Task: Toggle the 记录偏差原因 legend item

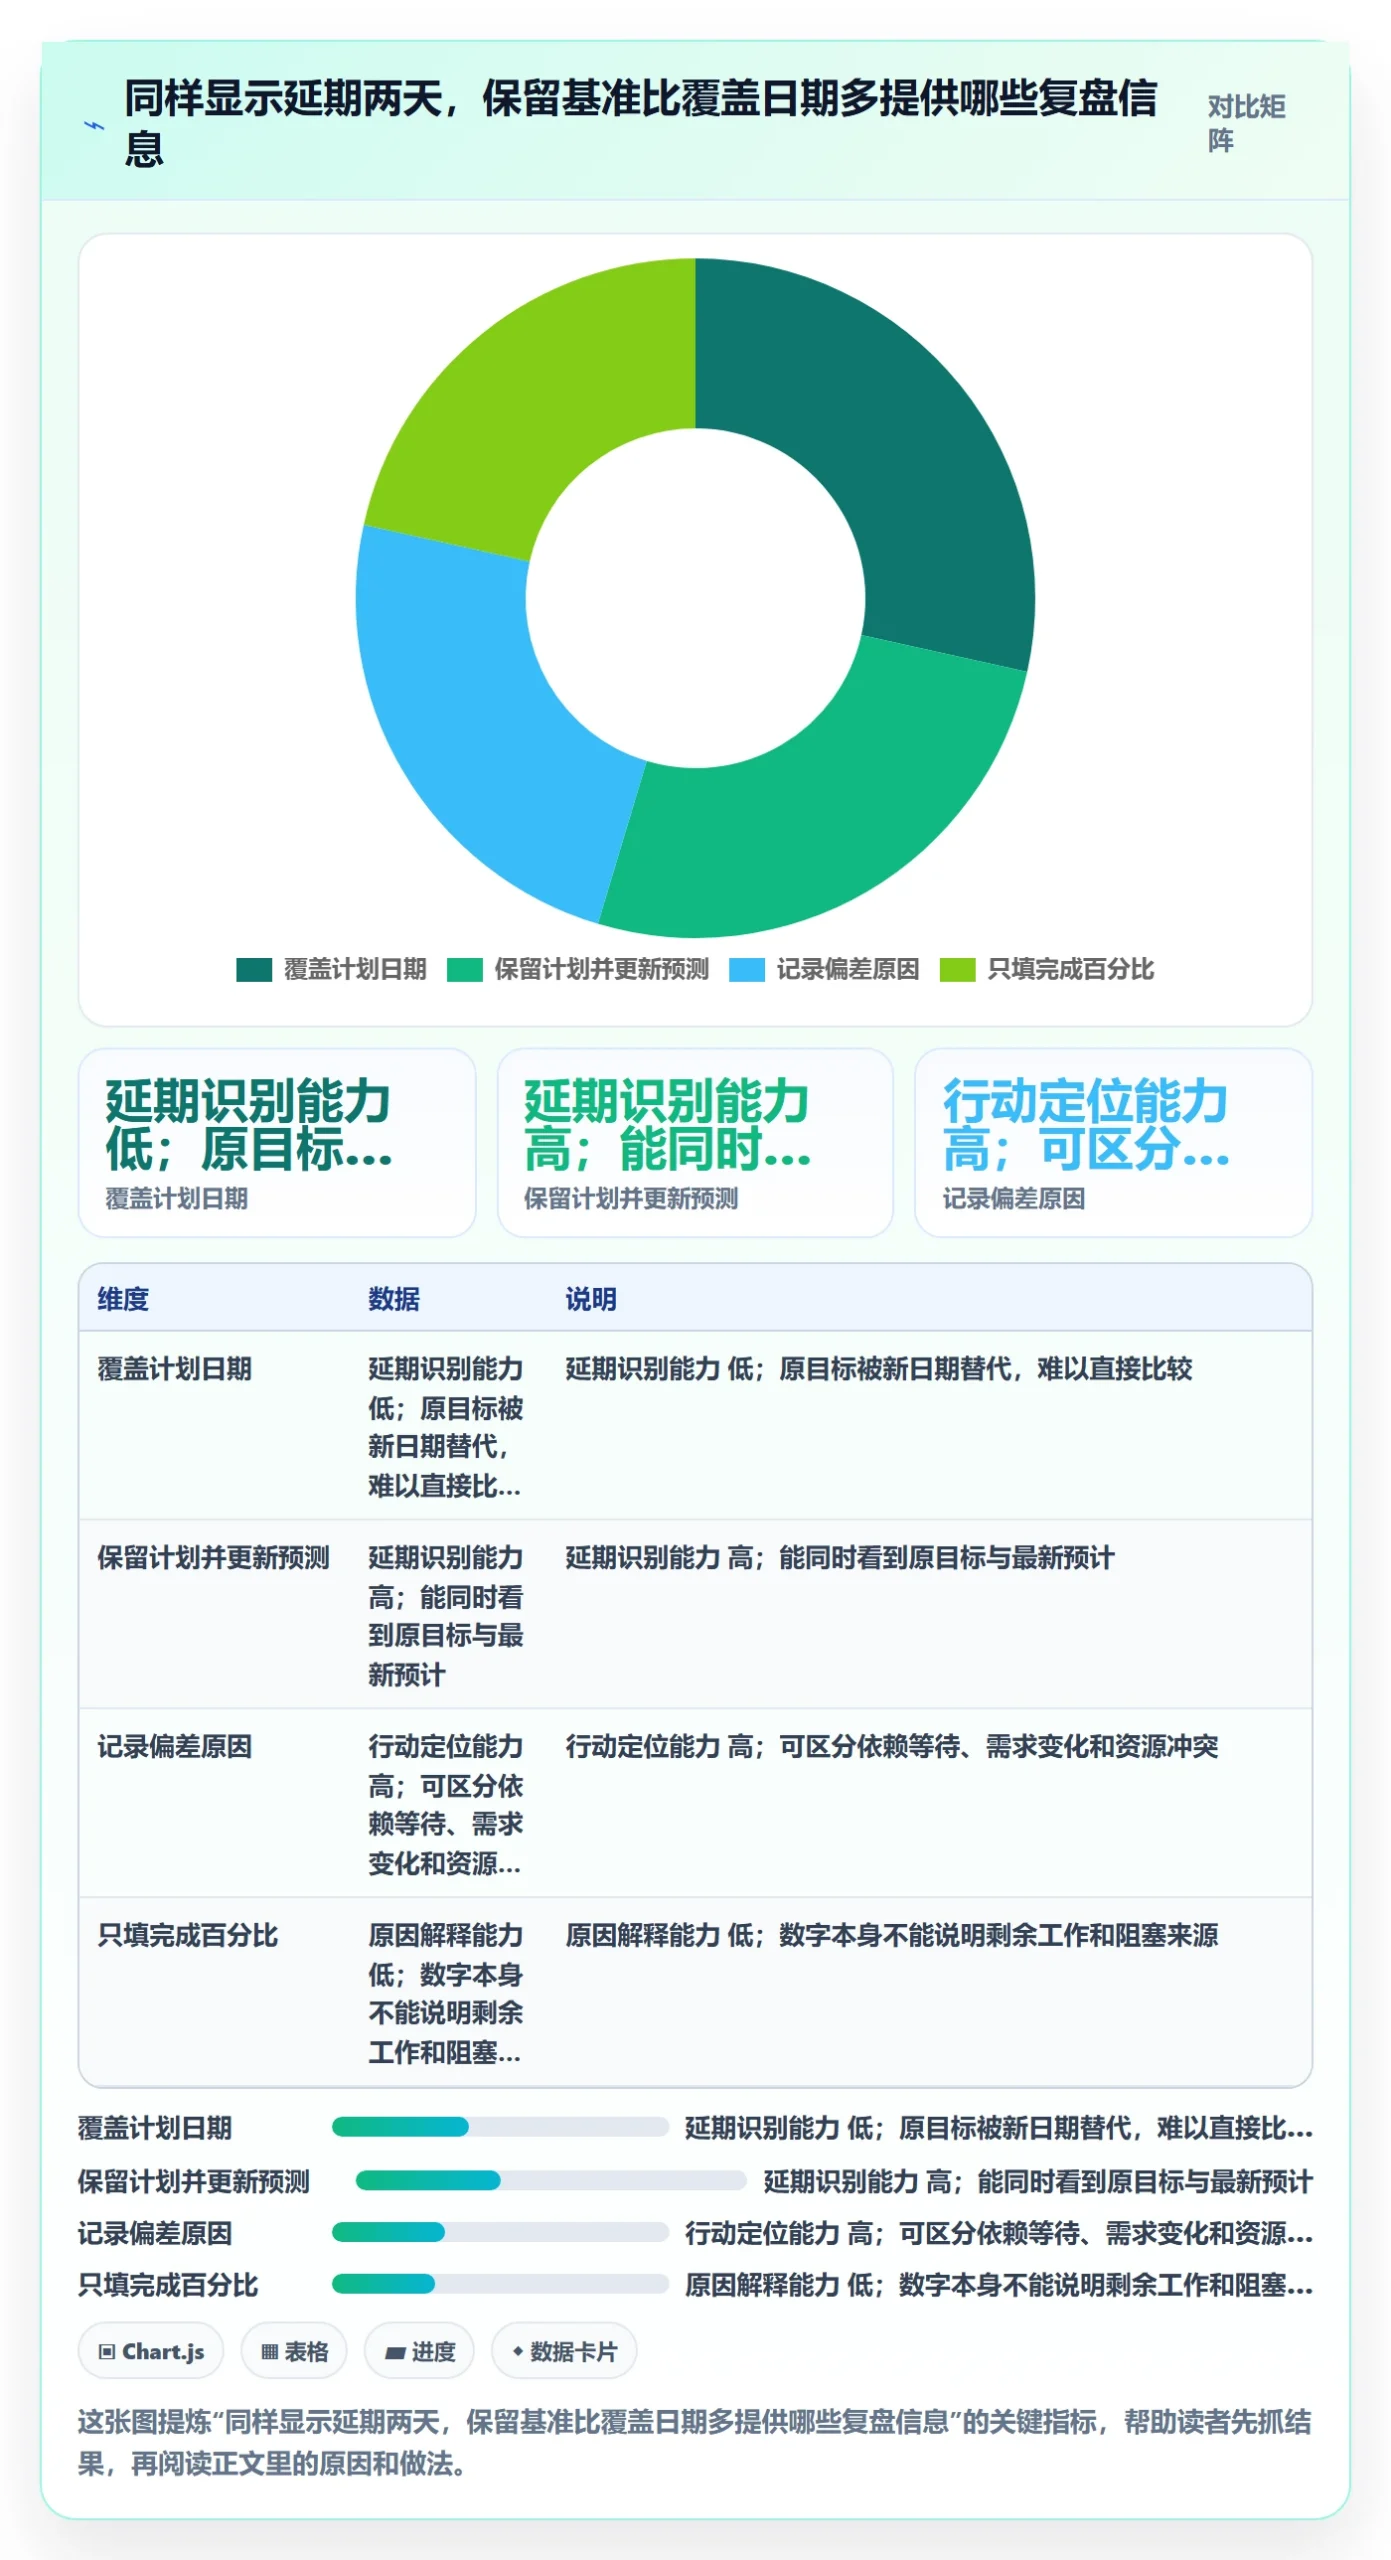Action: coord(824,969)
